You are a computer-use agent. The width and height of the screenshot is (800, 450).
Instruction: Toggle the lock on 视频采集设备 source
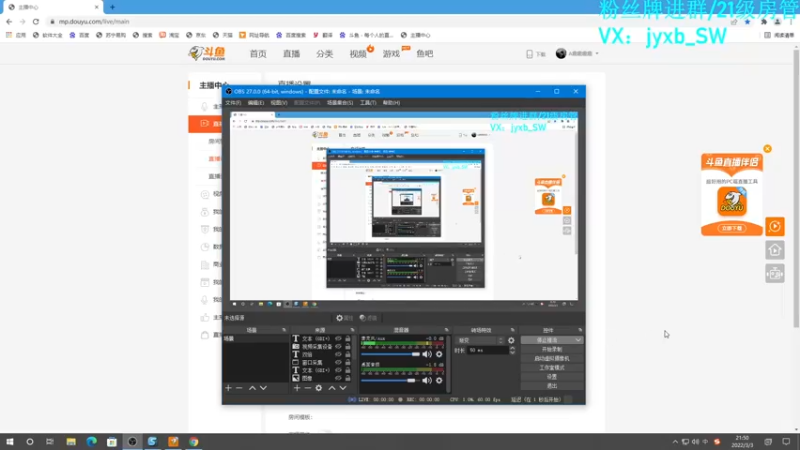[x=348, y=346]
